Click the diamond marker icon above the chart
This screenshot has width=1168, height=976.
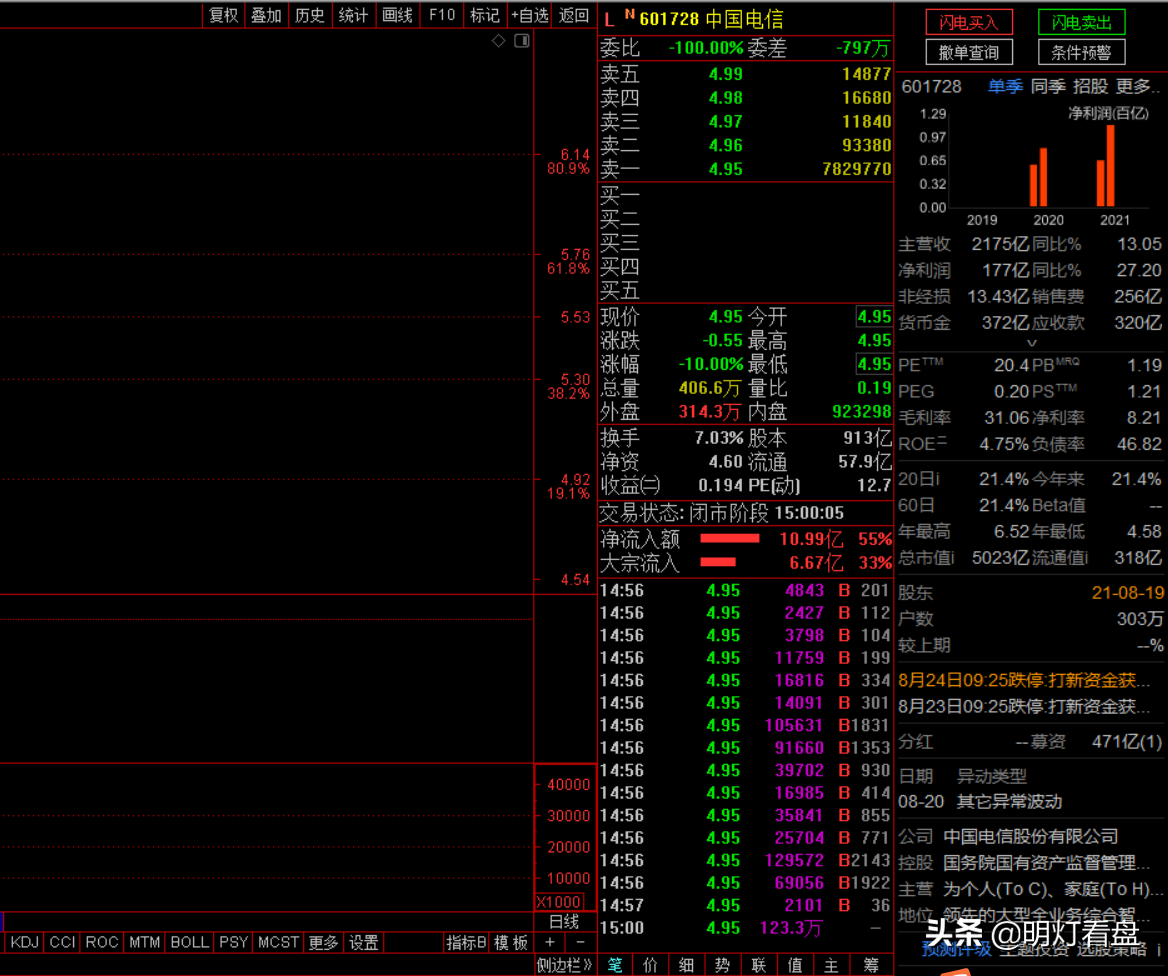click(x=498, y=40)
